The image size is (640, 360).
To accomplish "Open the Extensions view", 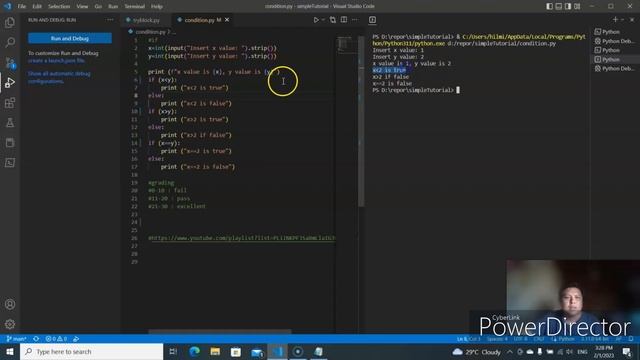I will coord(10,102).
